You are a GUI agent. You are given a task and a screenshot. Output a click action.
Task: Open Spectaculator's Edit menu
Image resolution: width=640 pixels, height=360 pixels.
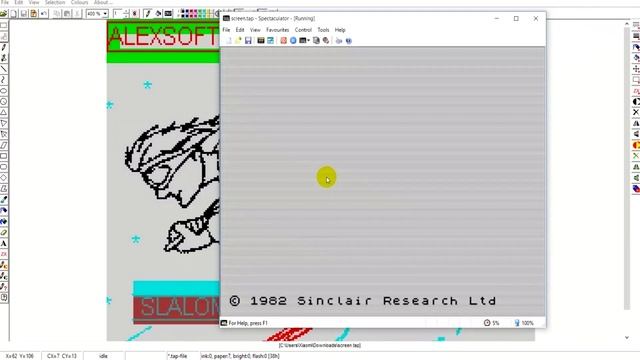(x=240, y=30)
